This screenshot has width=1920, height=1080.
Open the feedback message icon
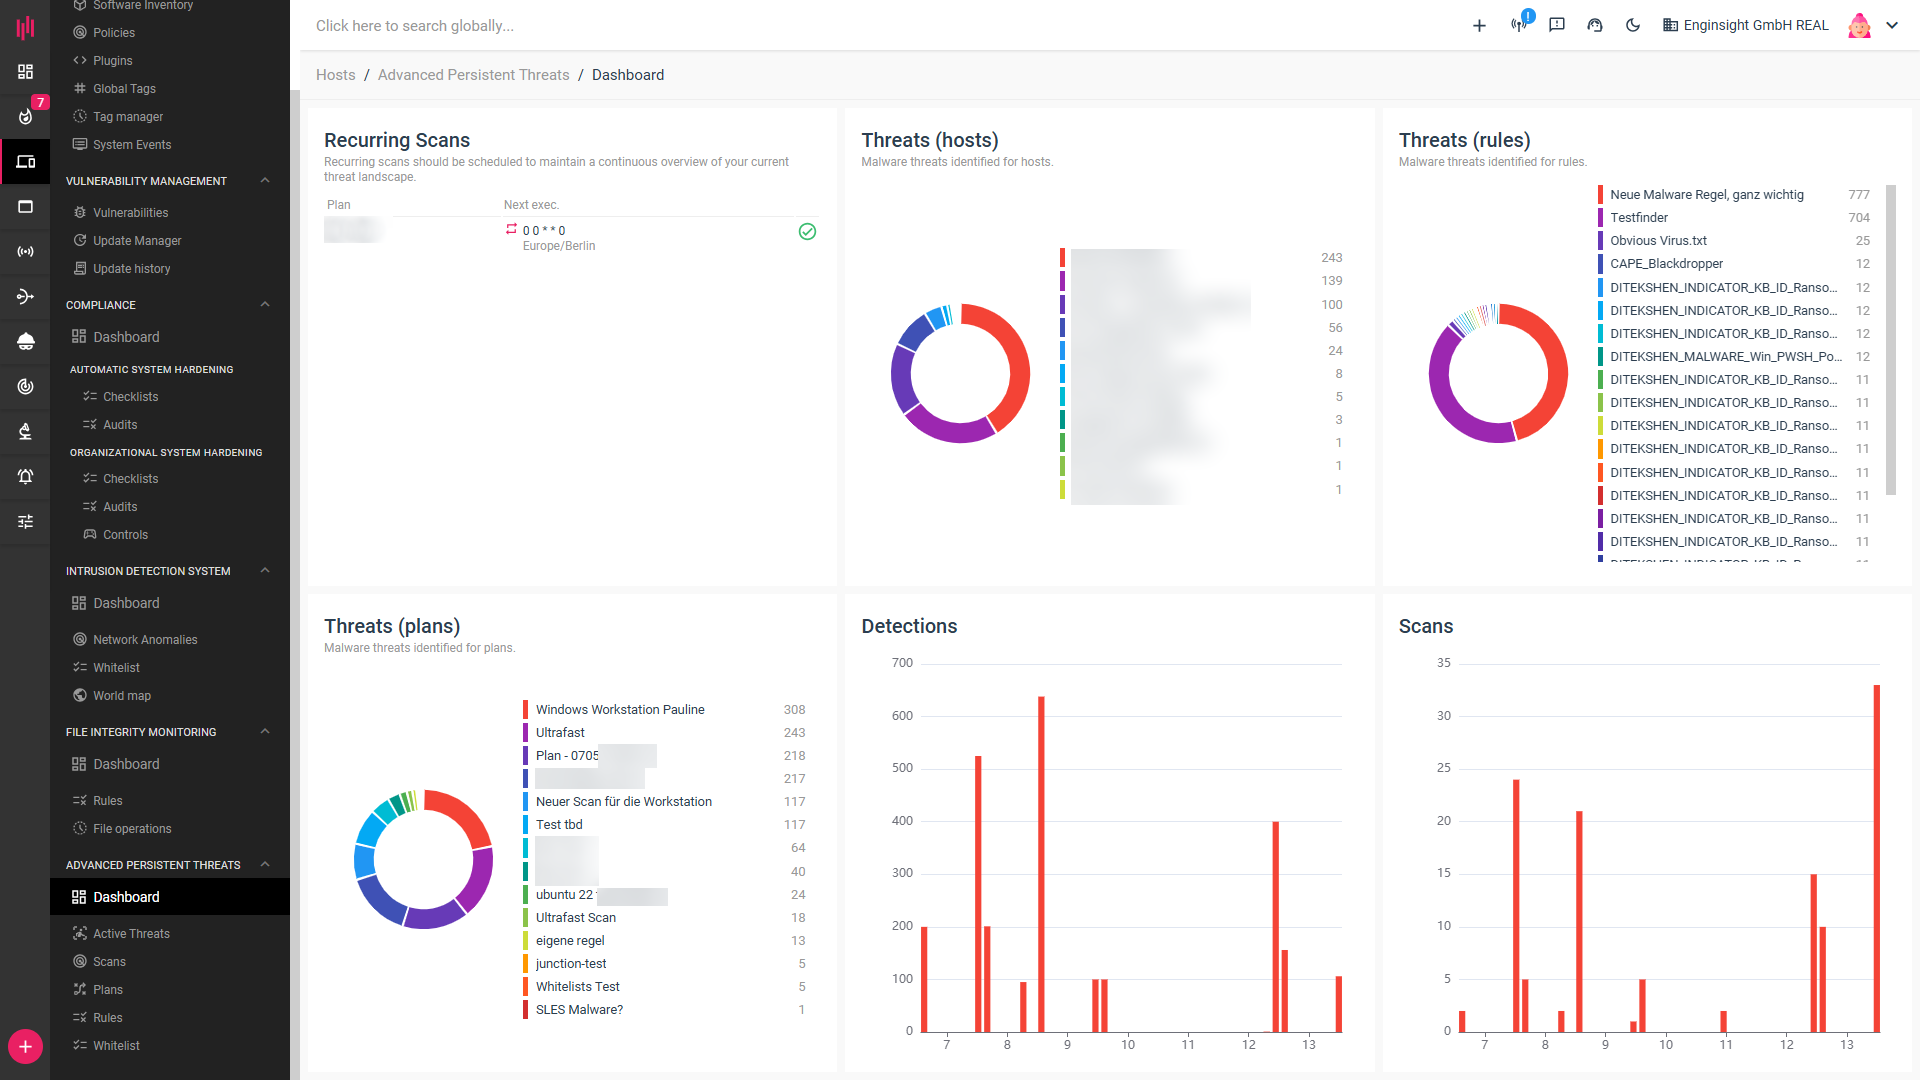1557,25
